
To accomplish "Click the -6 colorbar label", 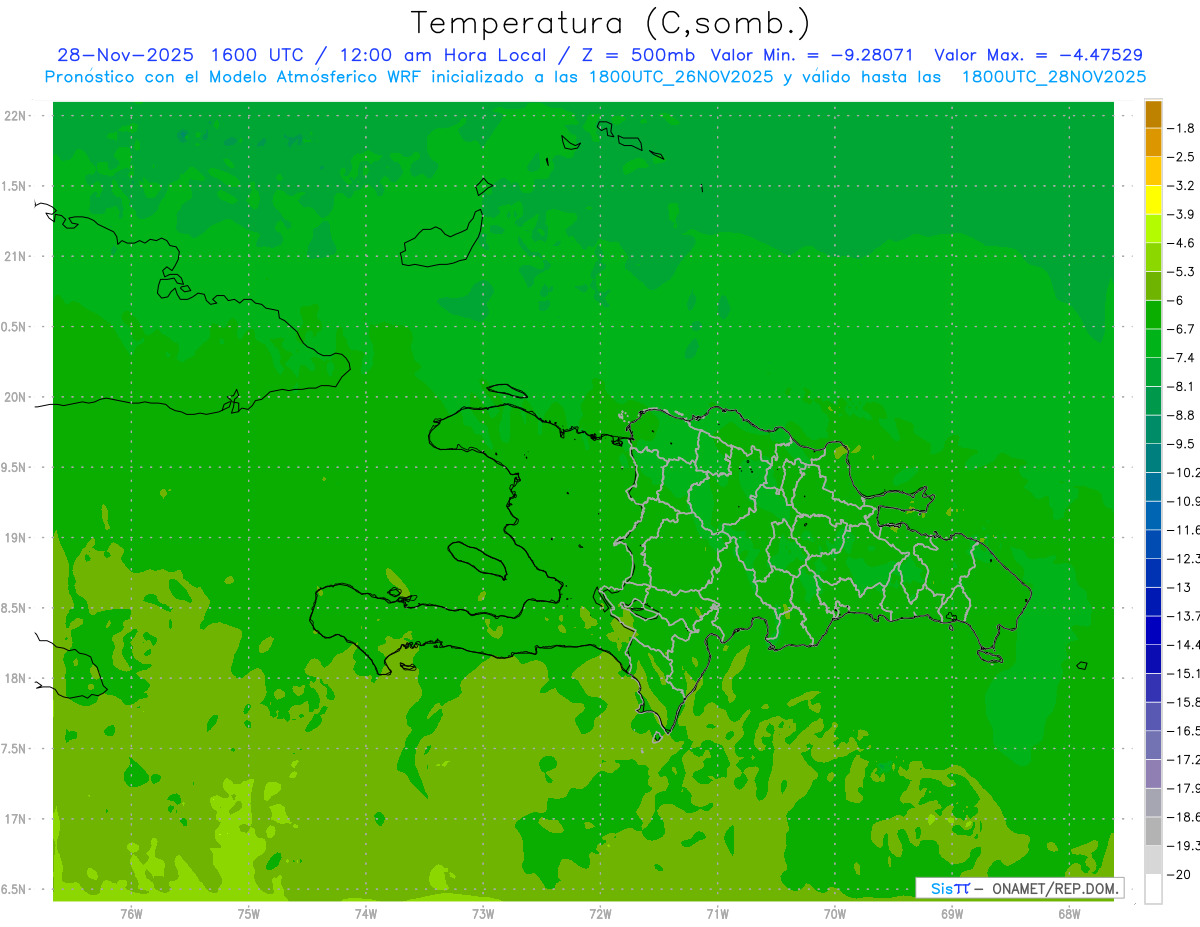I will 1176,300.
